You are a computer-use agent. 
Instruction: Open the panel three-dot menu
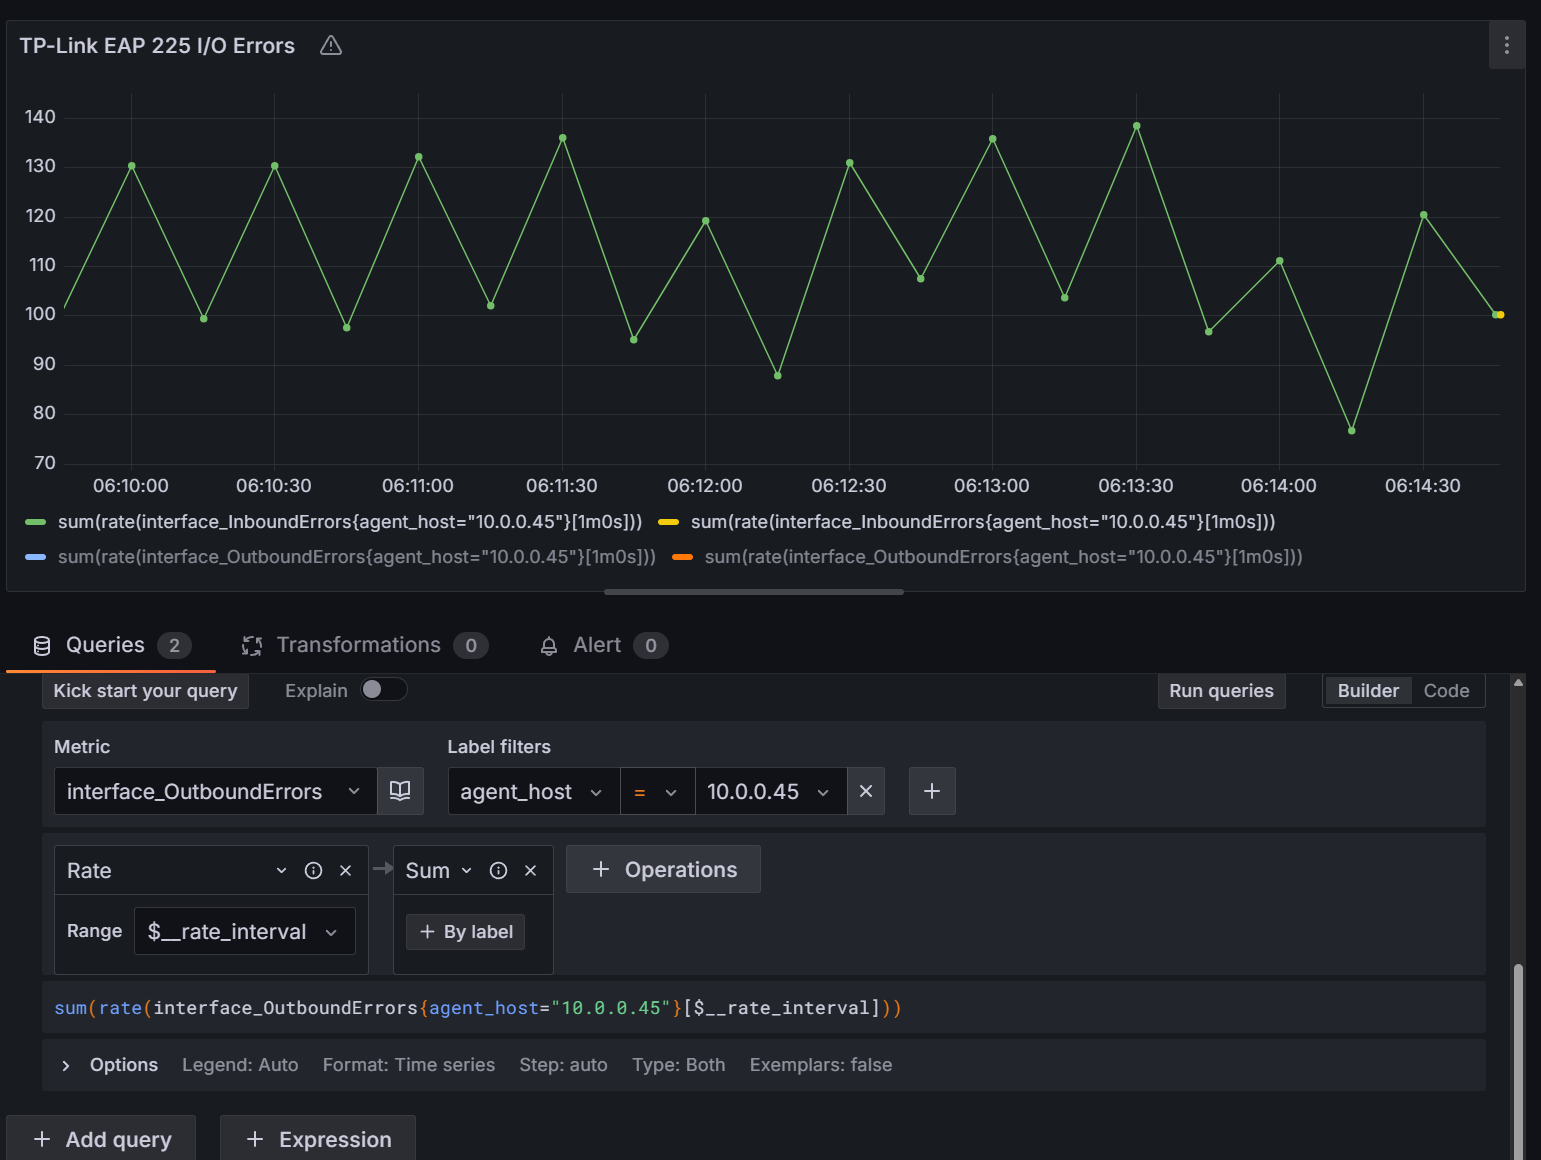[1506, 45]
